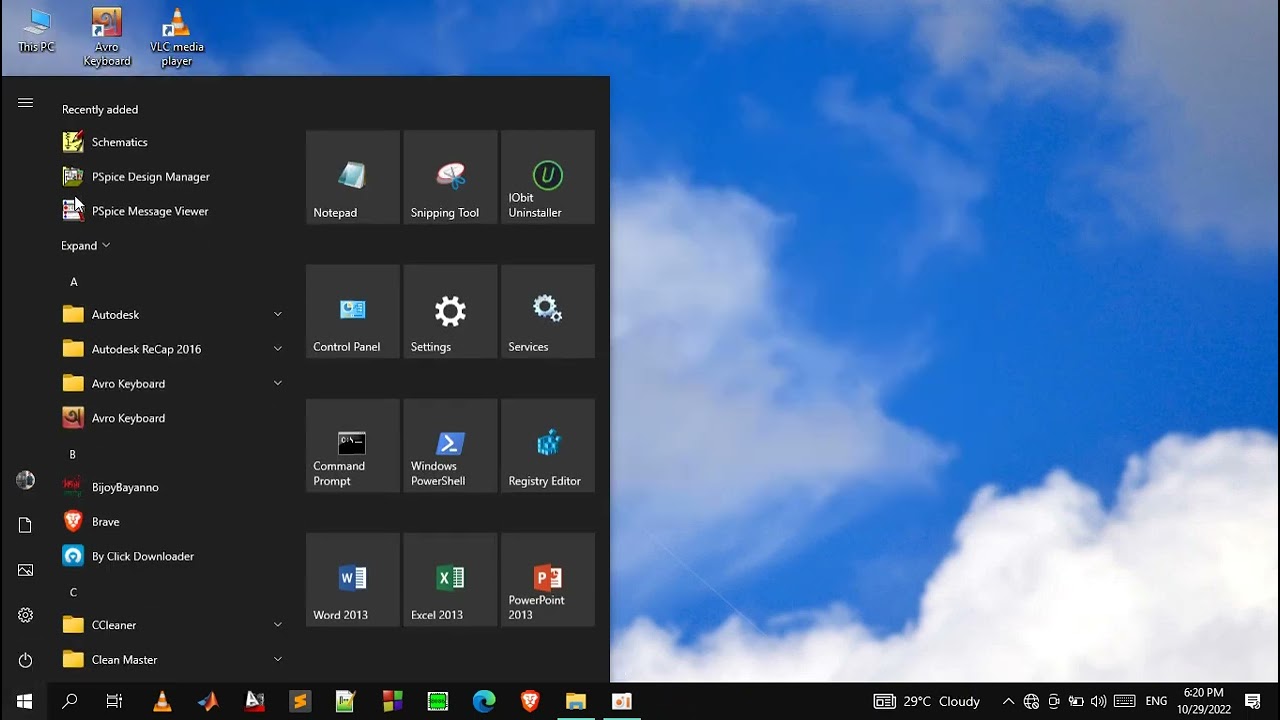
Task: Jump to the letter A index header
Action: pyautogui.click(x=73, y=282)
